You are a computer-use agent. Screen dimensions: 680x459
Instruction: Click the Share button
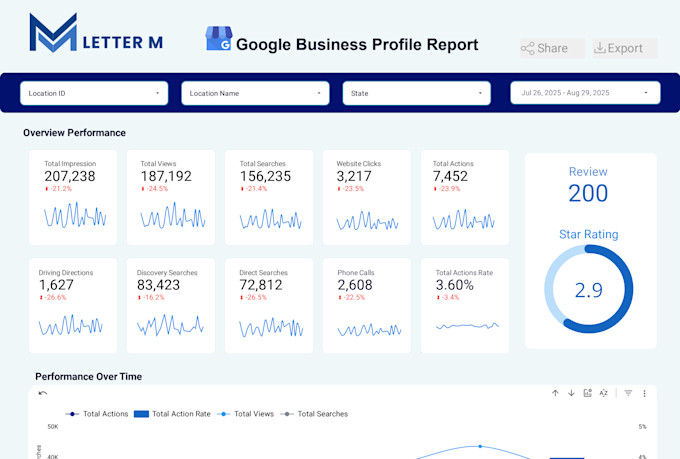(552, 48)
